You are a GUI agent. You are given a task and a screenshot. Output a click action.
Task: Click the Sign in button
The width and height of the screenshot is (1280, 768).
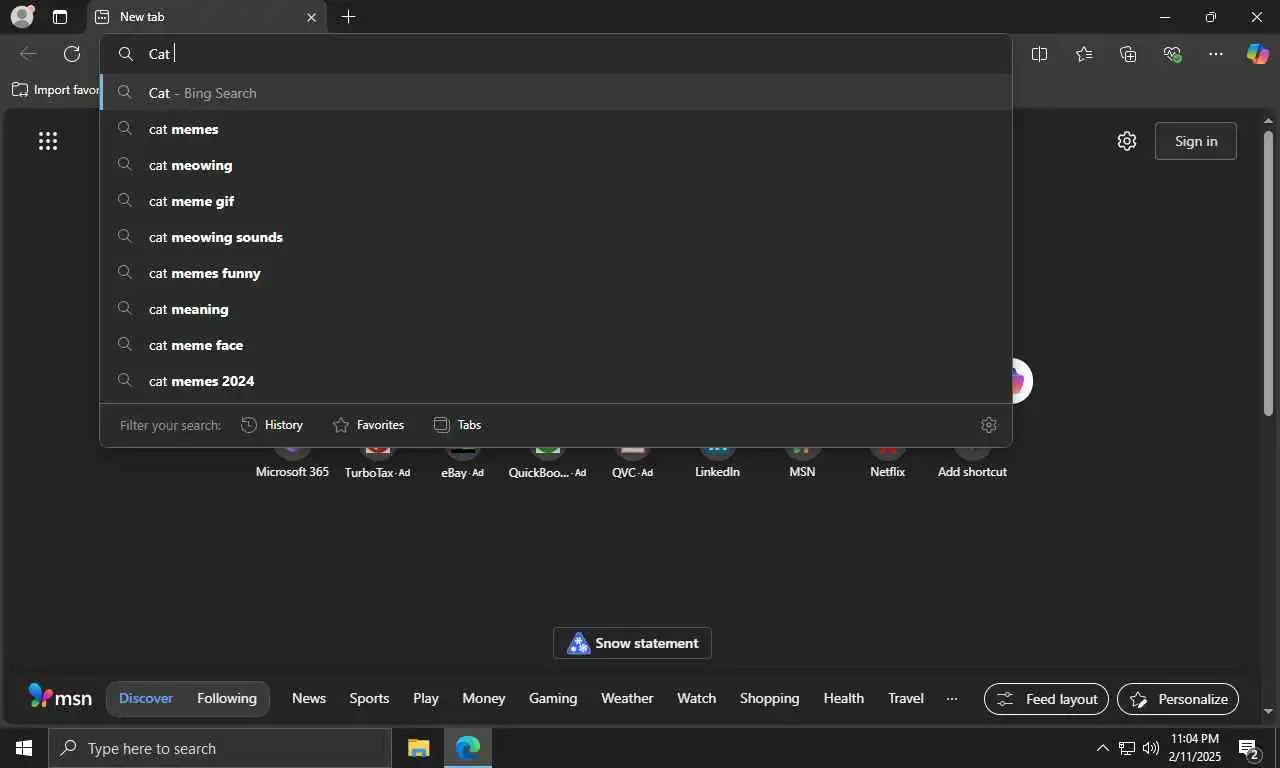pos(1196,141)
